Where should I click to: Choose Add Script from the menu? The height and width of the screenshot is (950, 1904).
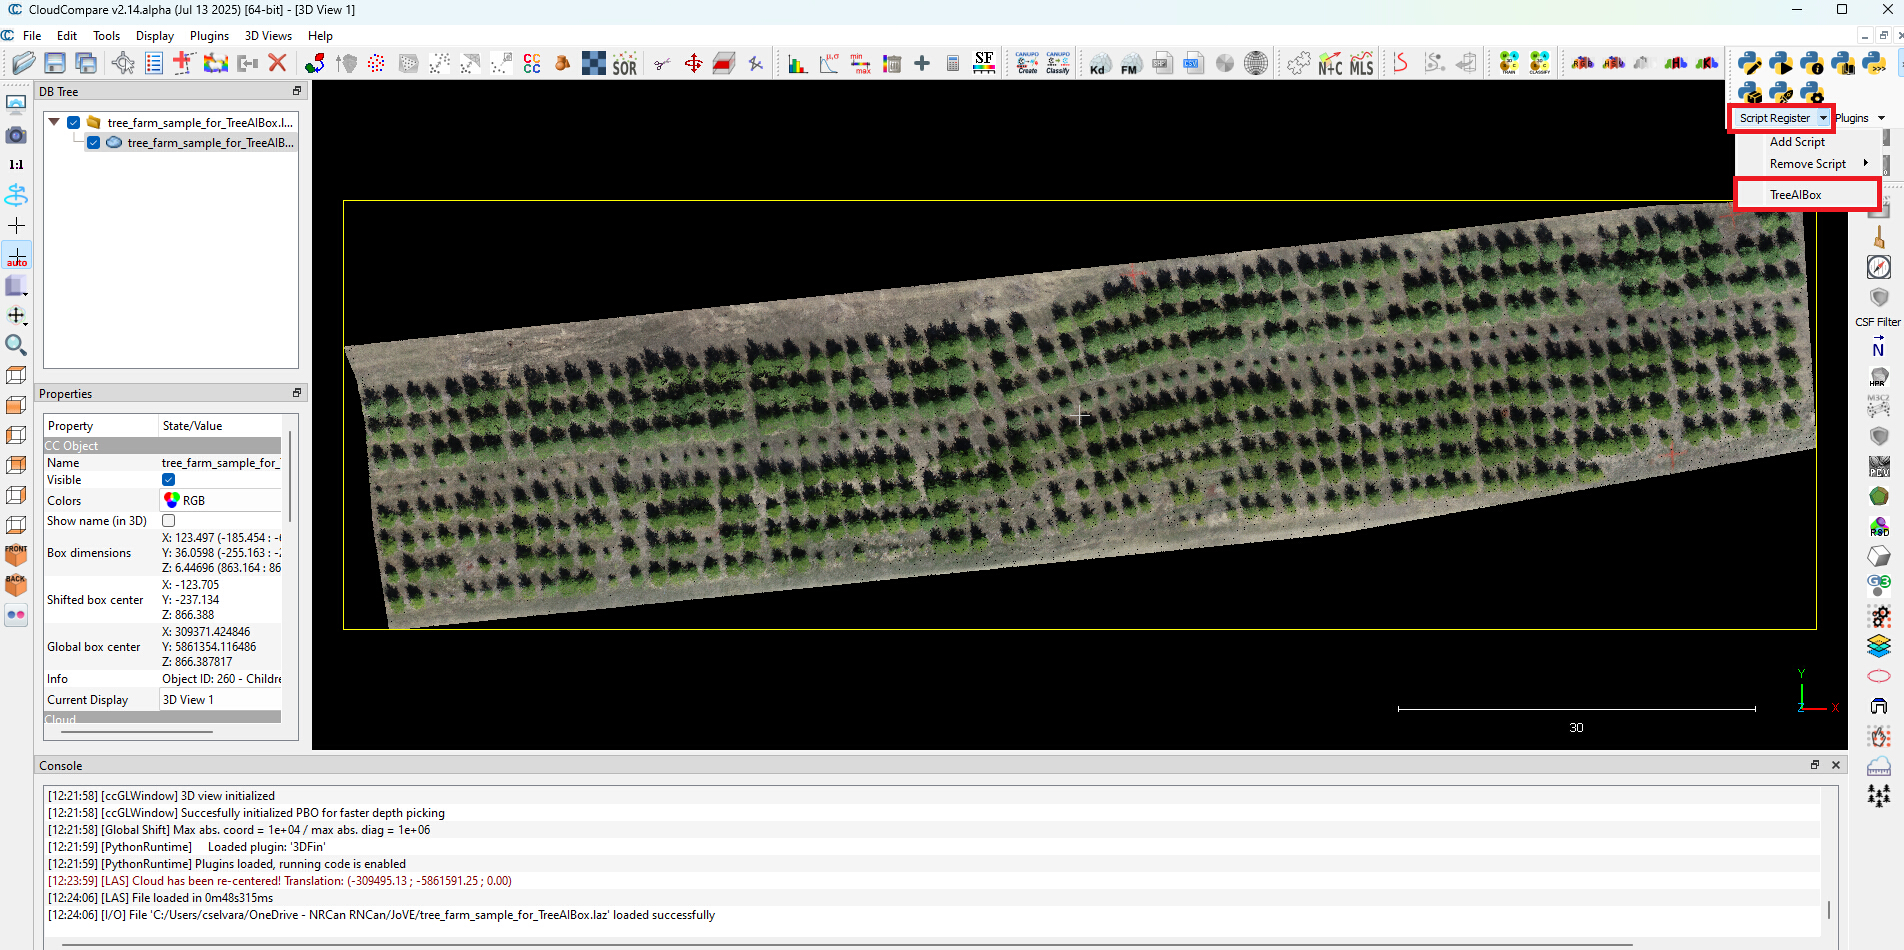(1797, 142)
